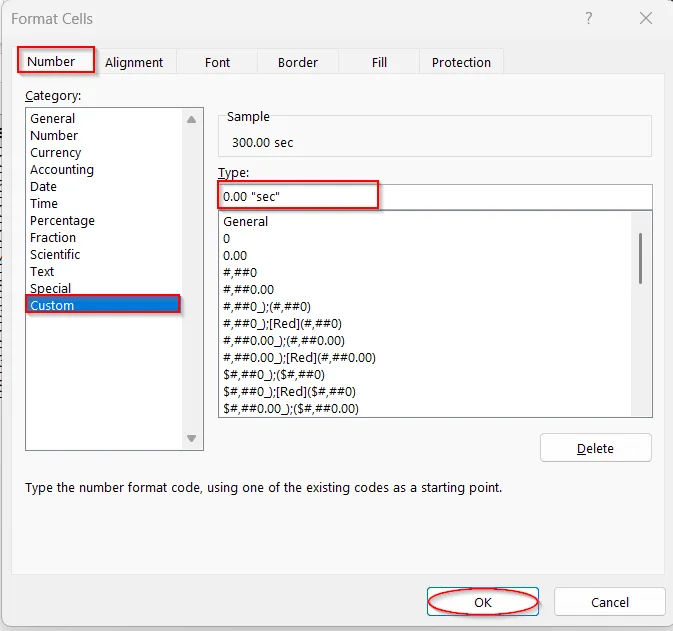Screen dimensions: 673x631
Task: Select the Time category
Action: point(104,203)
